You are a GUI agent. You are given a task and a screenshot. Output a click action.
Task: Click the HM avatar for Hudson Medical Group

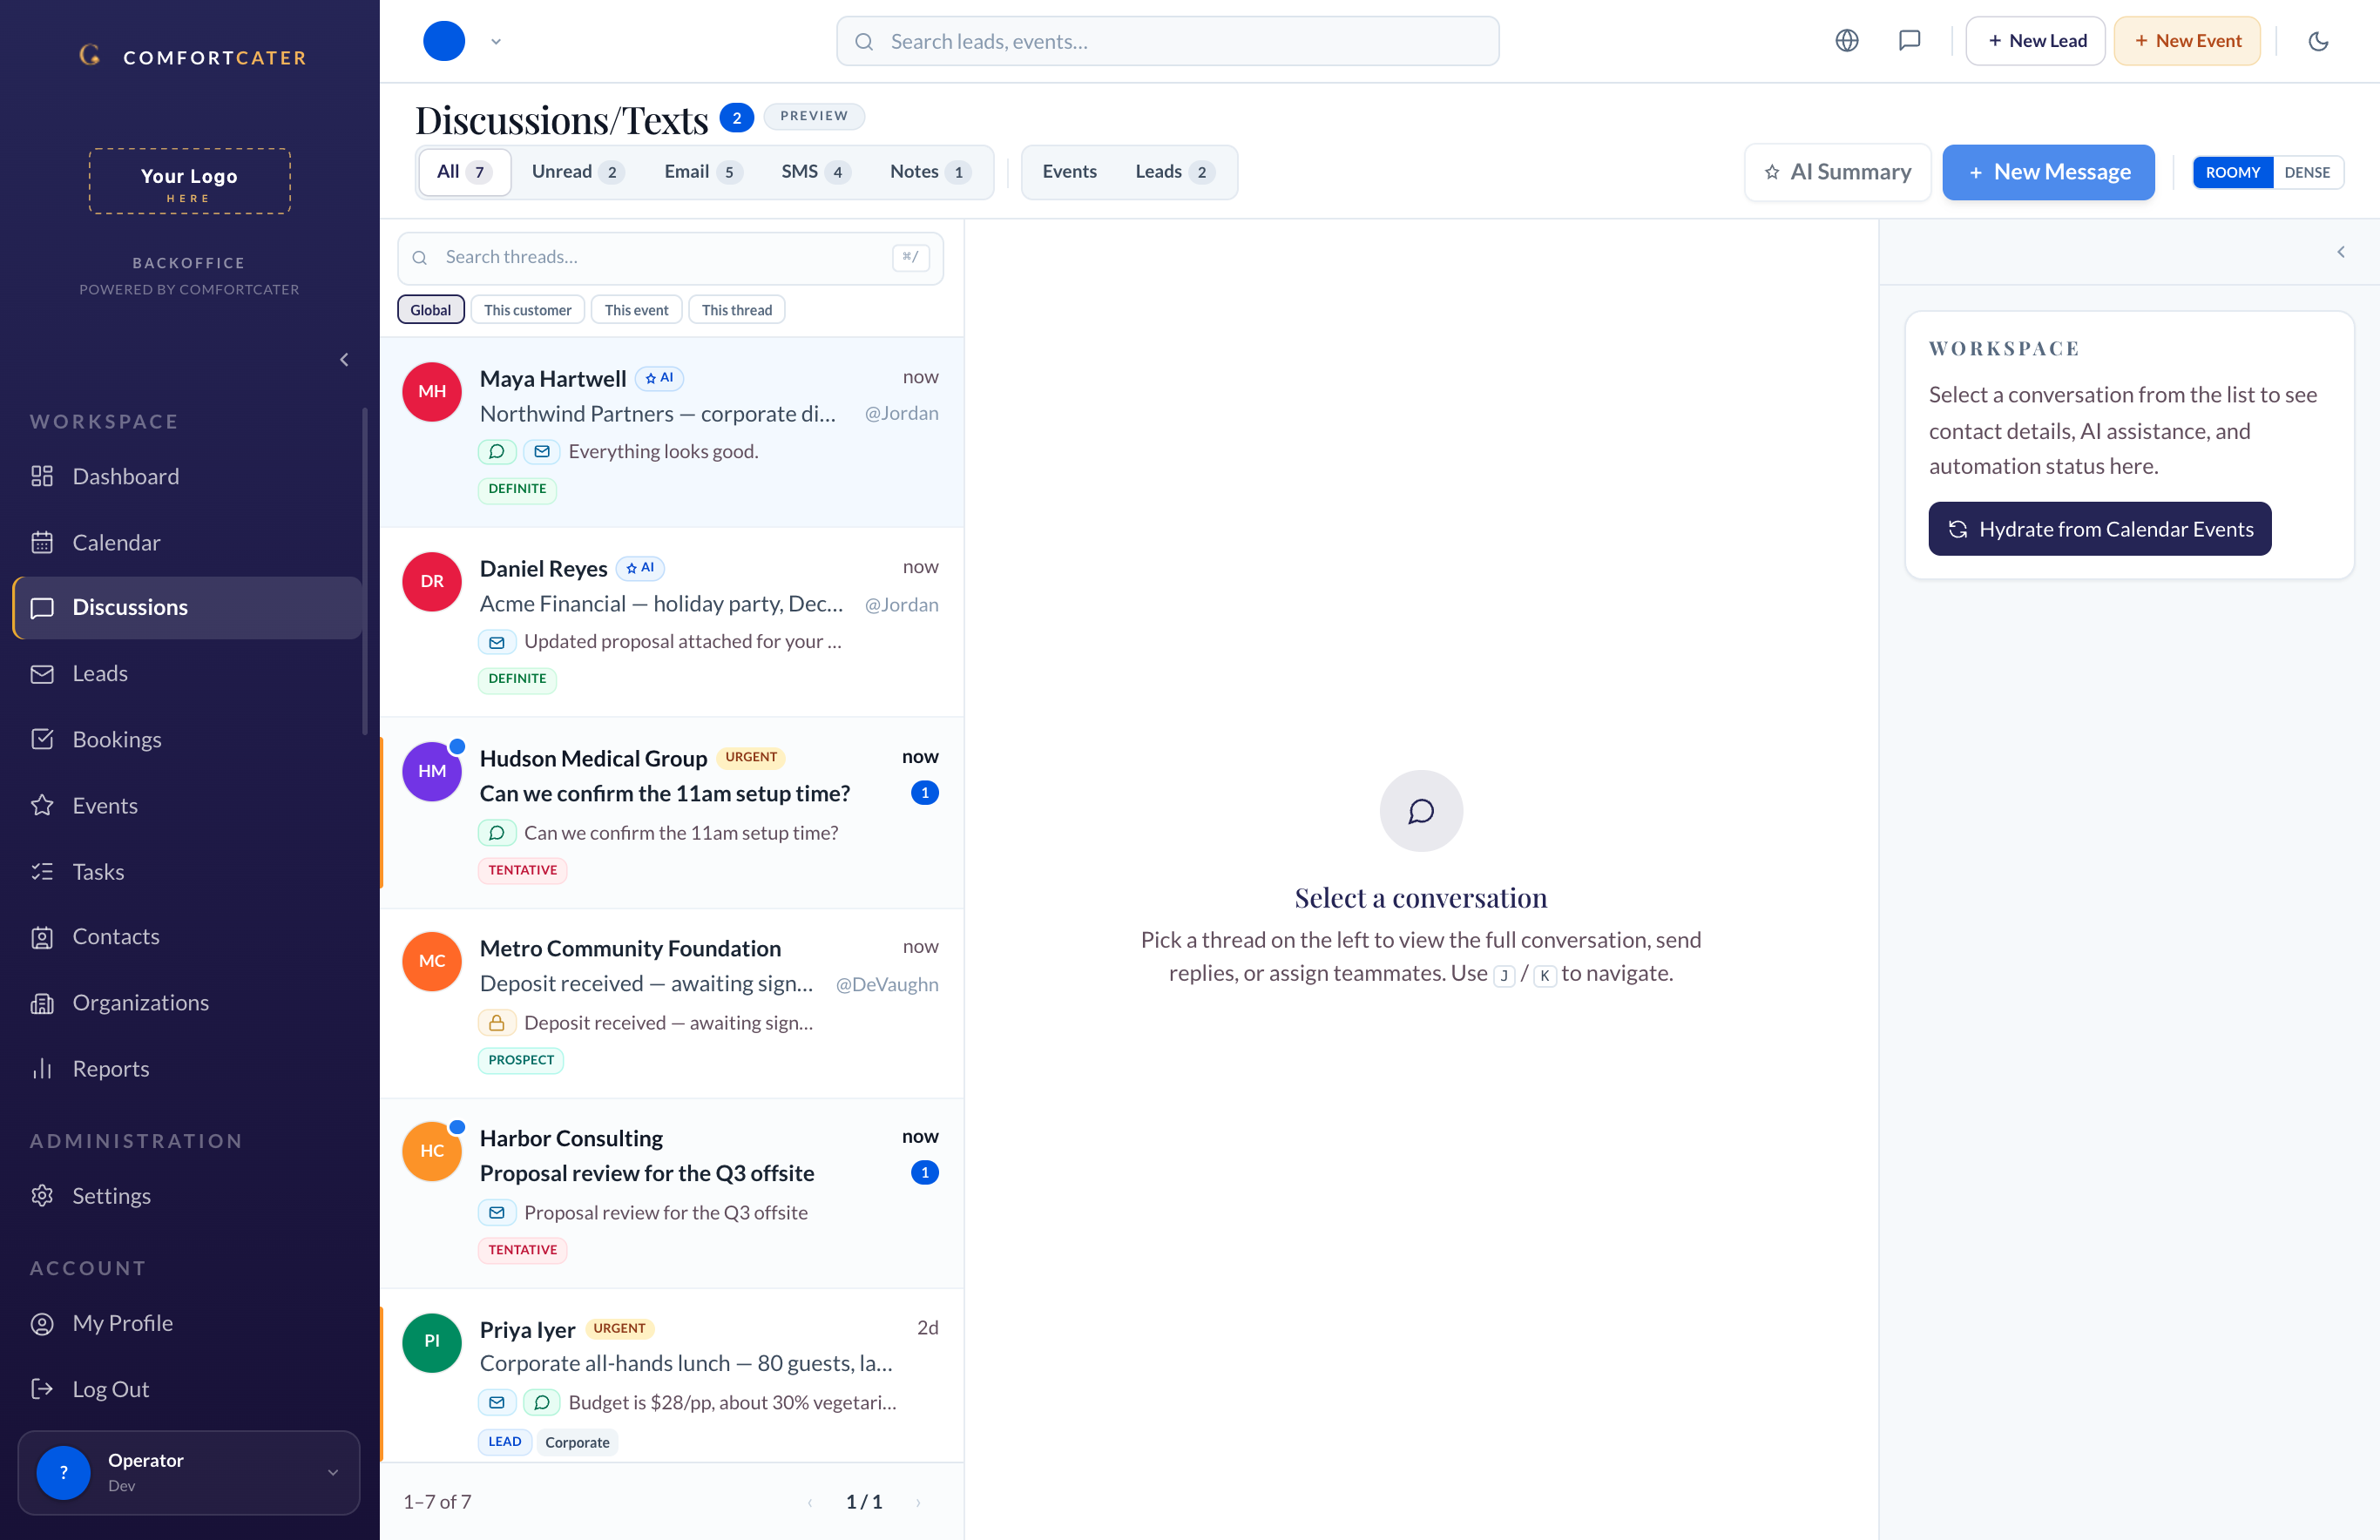432,771
